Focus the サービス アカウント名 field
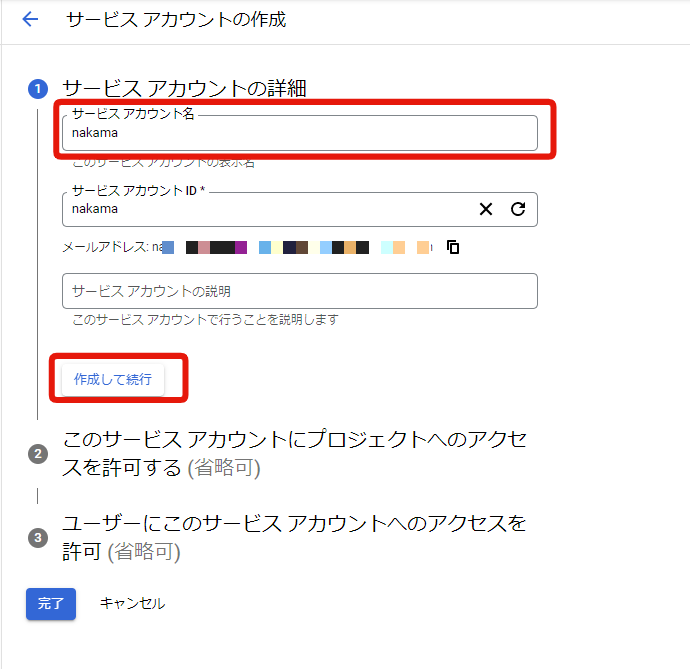Screen dimensions: 690x669 coord(300,132)
